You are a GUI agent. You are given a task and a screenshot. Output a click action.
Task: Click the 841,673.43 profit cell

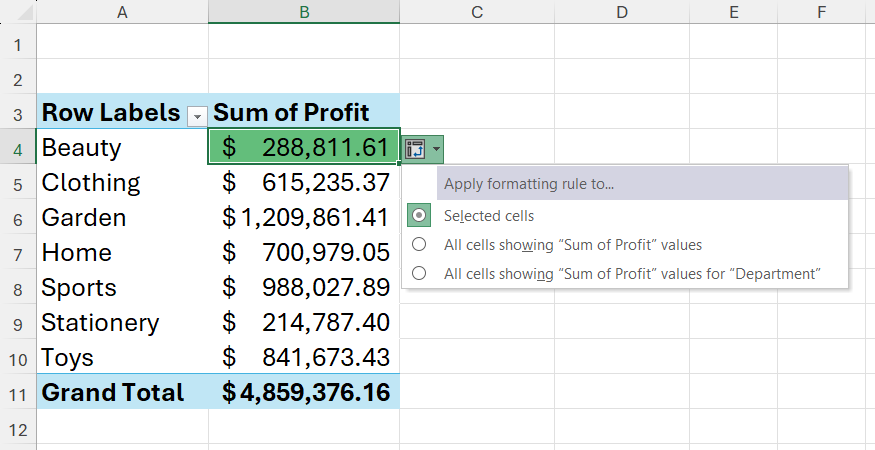point(304,356)
